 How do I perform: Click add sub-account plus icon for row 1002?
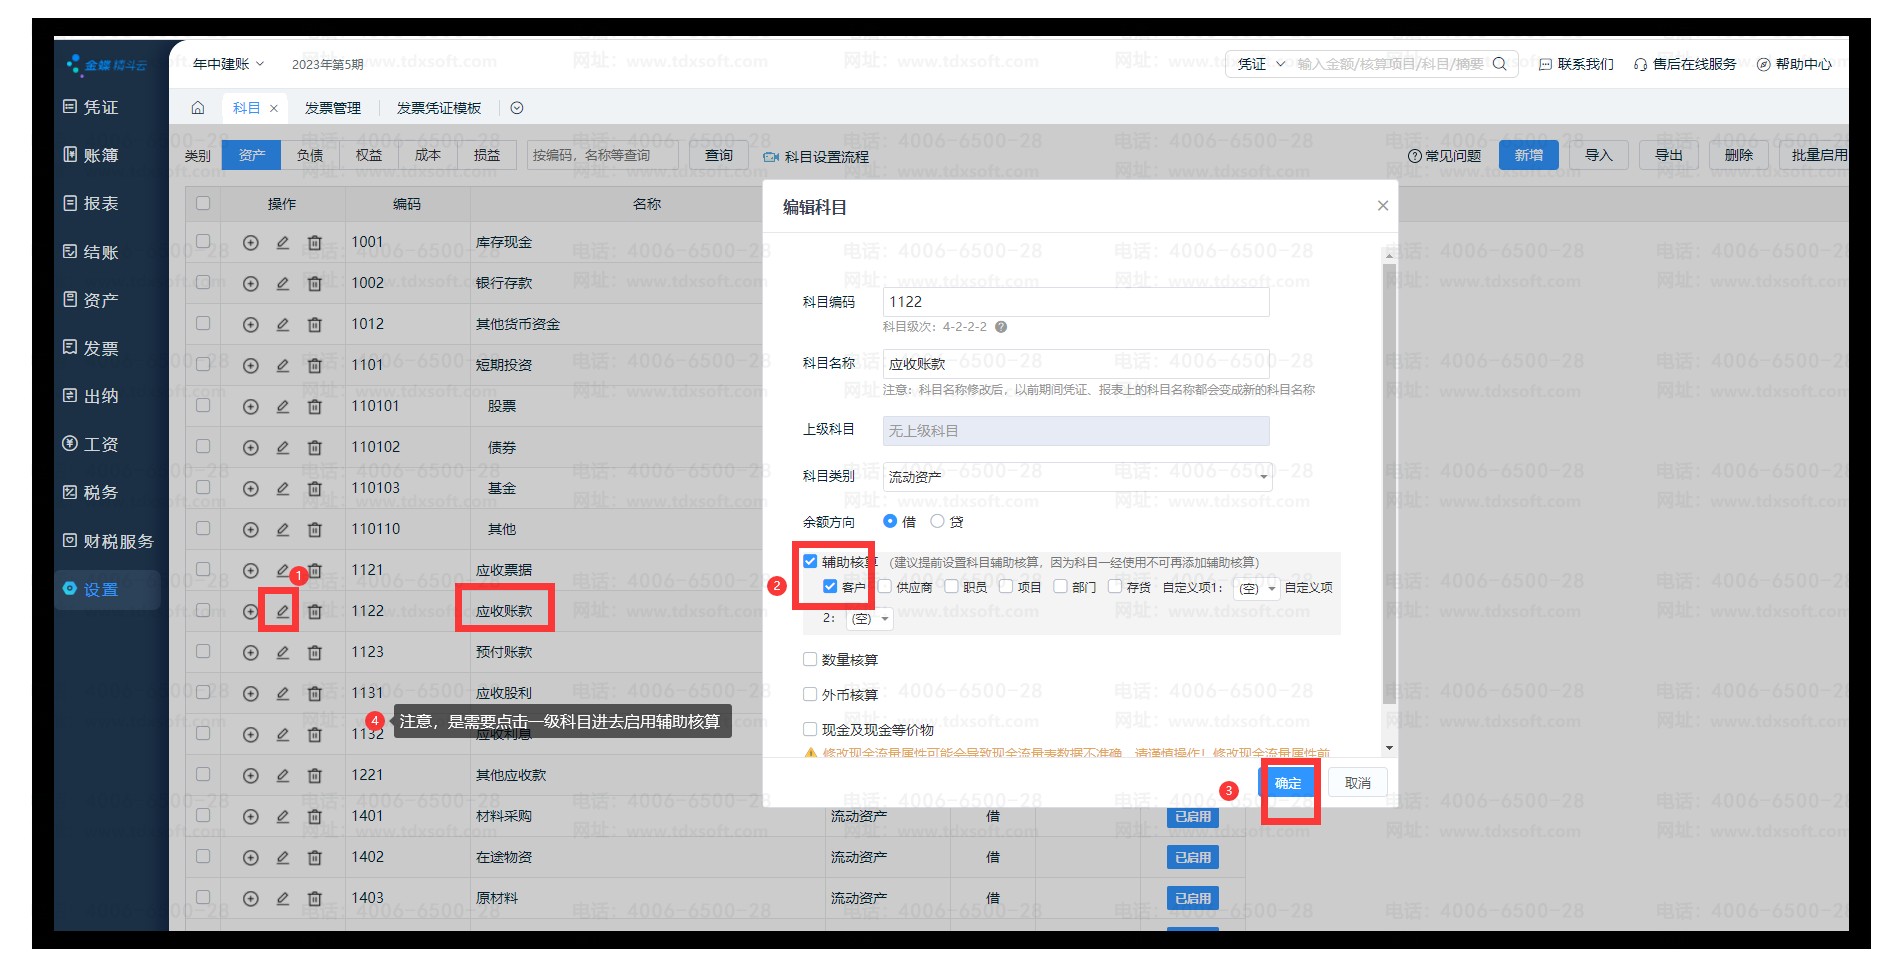pos(251,284)
